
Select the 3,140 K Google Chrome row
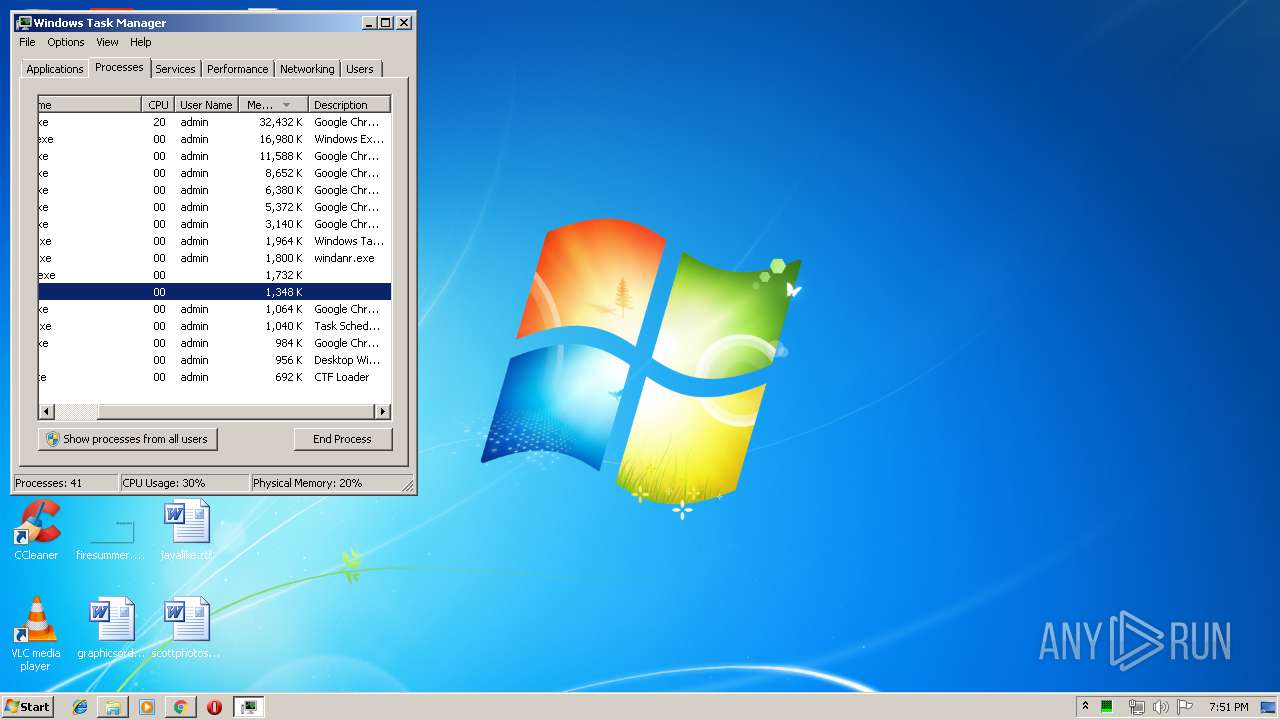(214, 224)
